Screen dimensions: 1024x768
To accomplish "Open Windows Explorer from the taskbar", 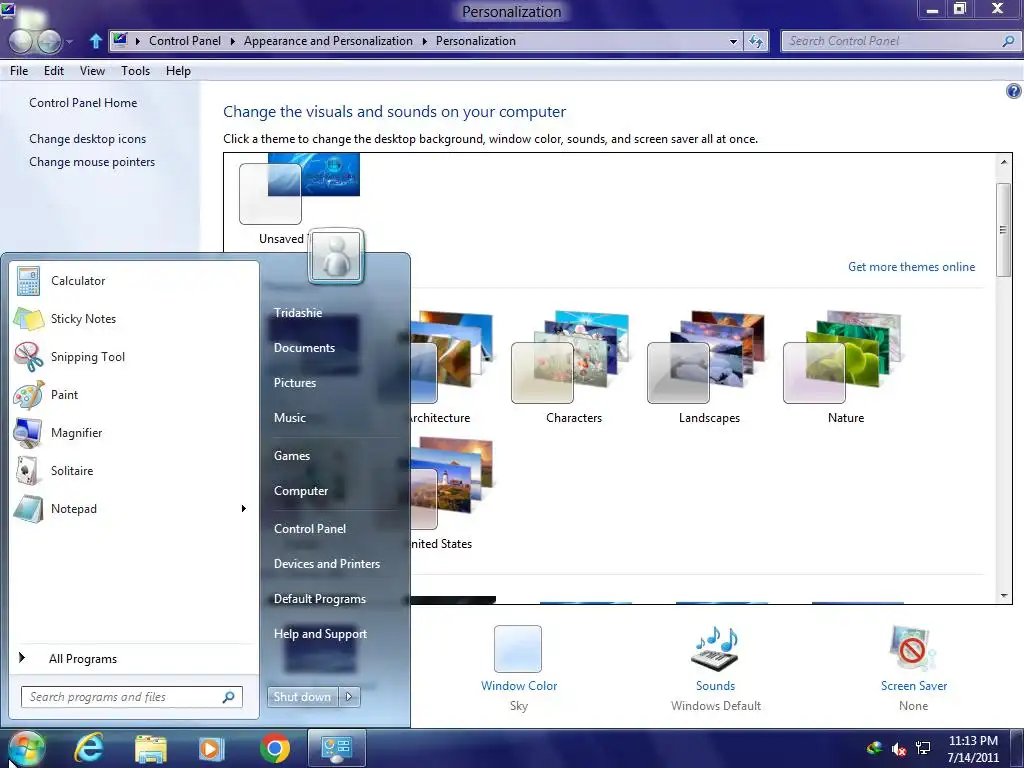I will click(151, 748).
